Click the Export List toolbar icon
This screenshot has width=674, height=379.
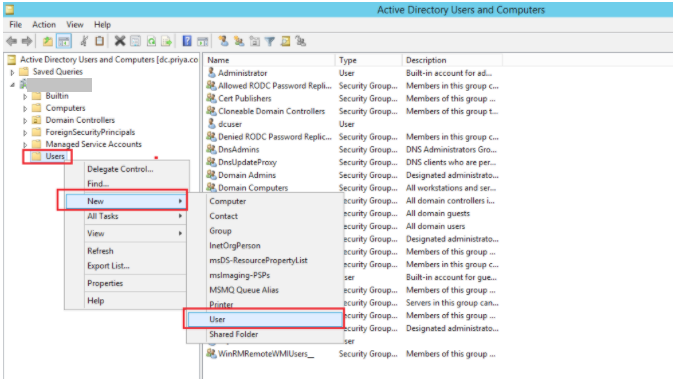click(166, 41)
